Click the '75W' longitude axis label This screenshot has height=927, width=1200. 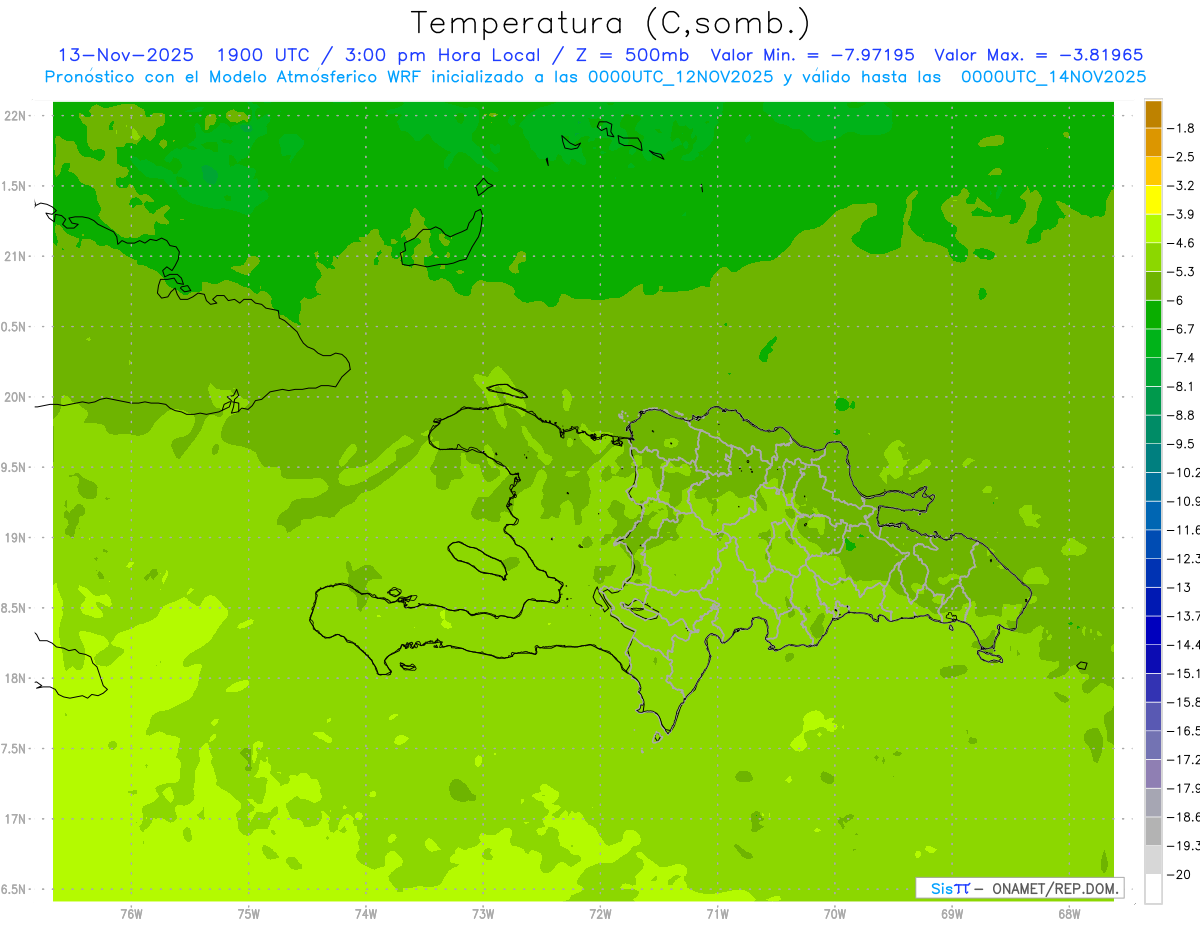pyautogui.click(x=249, y=913)
